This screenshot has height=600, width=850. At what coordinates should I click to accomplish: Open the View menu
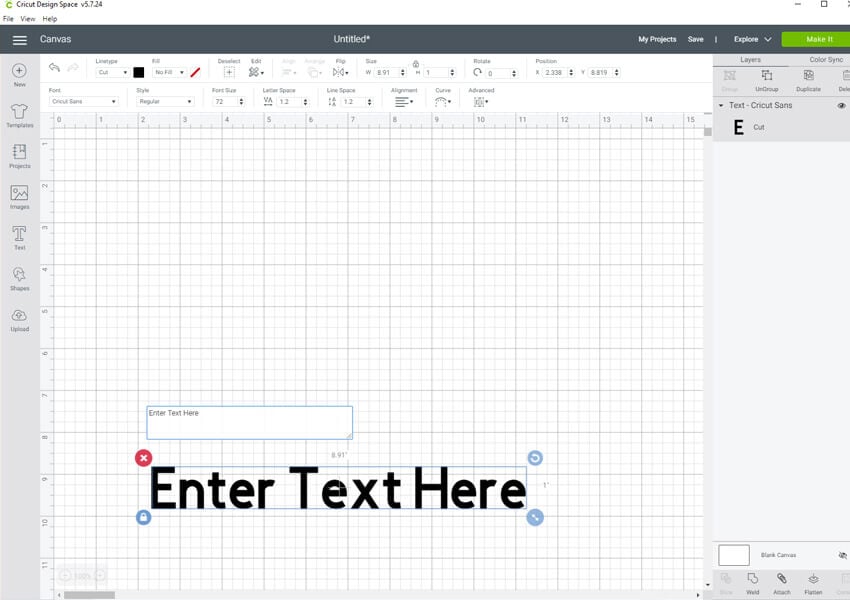28,19
